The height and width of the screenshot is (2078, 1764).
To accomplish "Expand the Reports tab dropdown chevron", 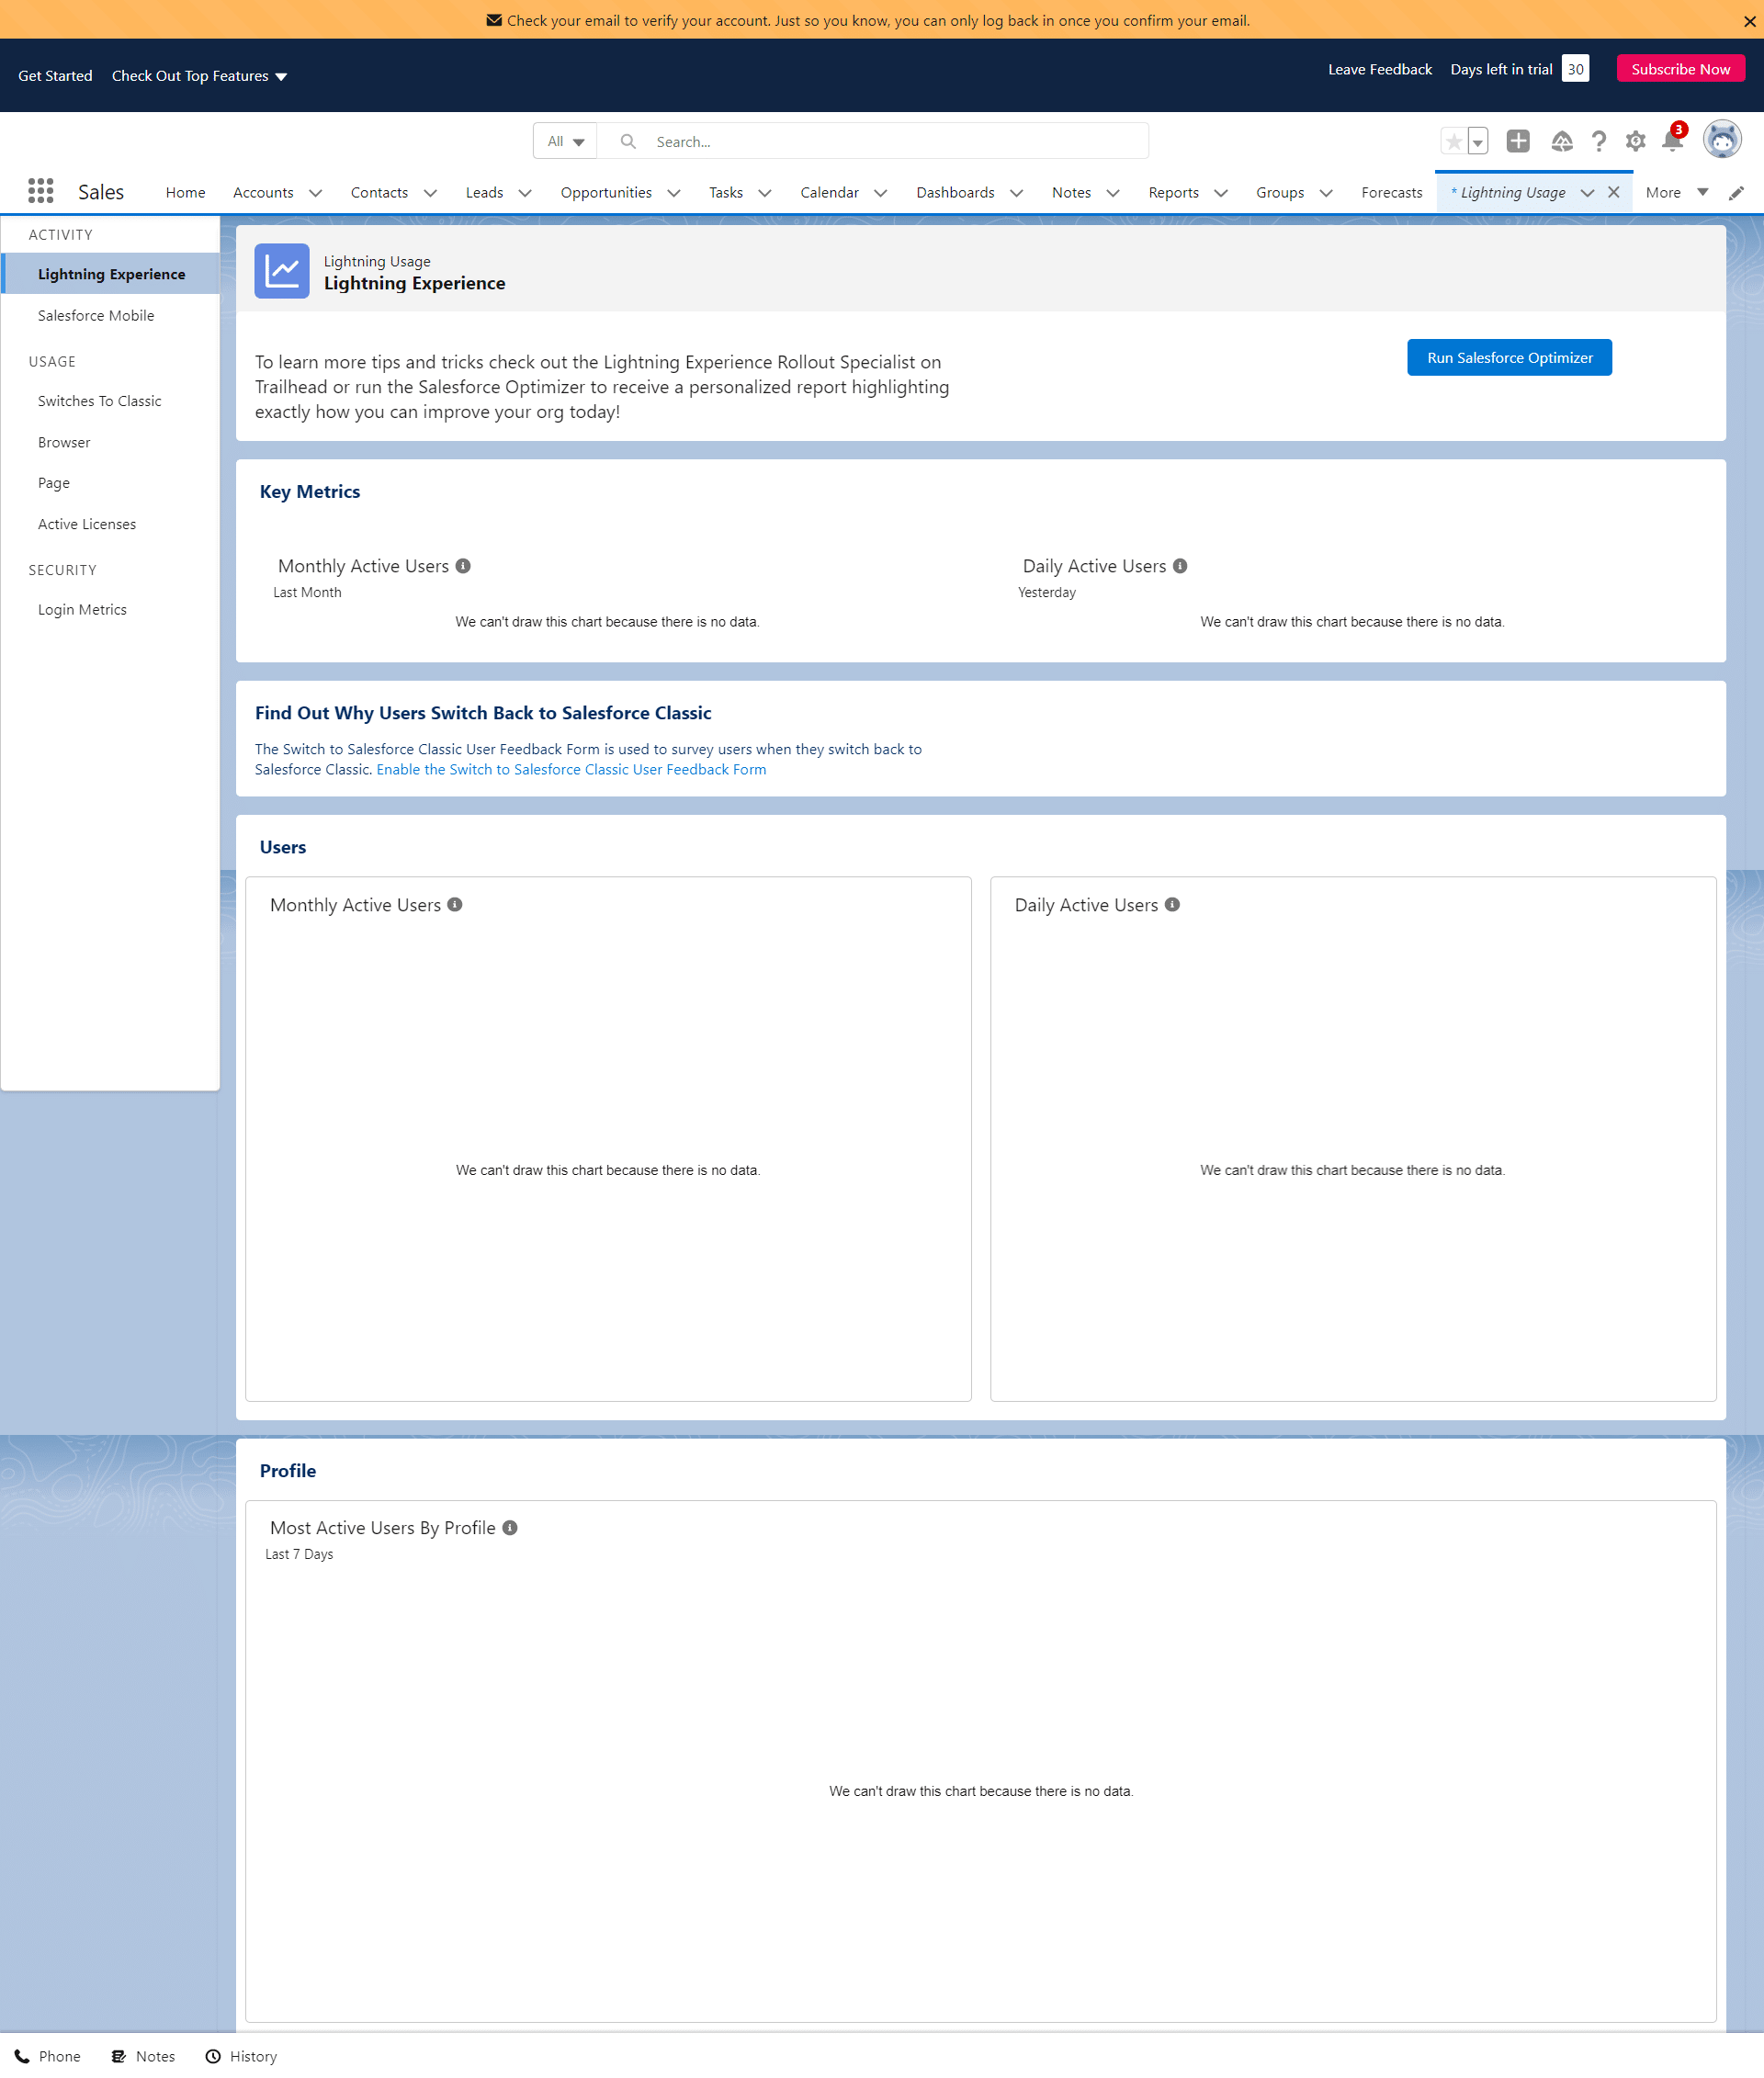I will click(x=1221, y=193).
